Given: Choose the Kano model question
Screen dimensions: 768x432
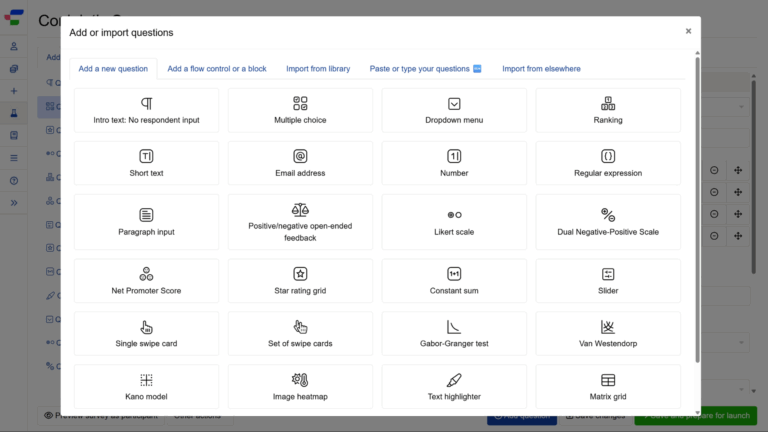Looking at the screenshot, I should pos(146,387).
